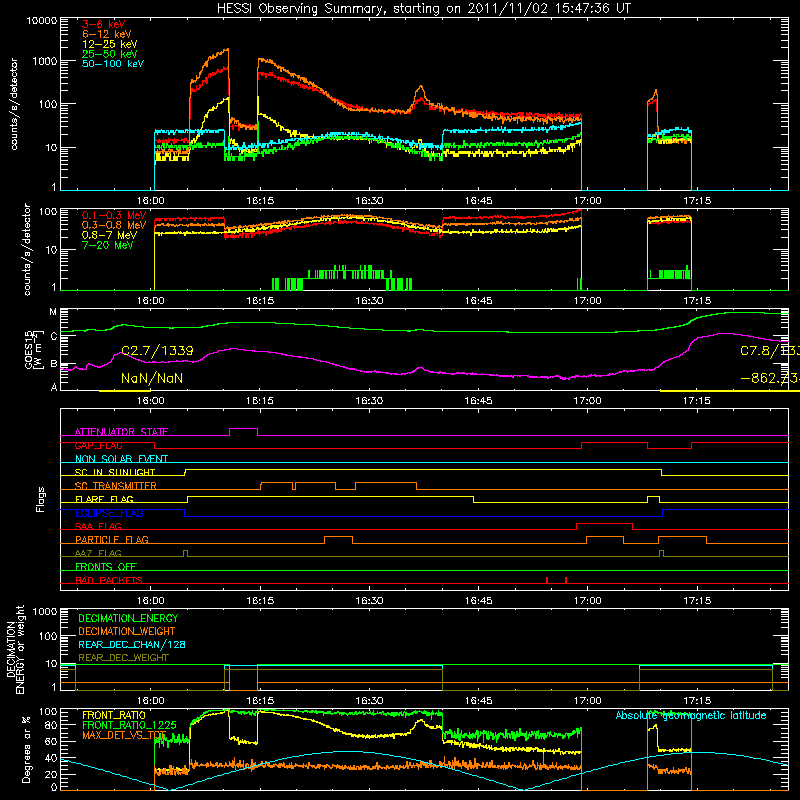800x800 pixels.
Task: Select the GAP_FLAG label
Action: tap(98, 445)
